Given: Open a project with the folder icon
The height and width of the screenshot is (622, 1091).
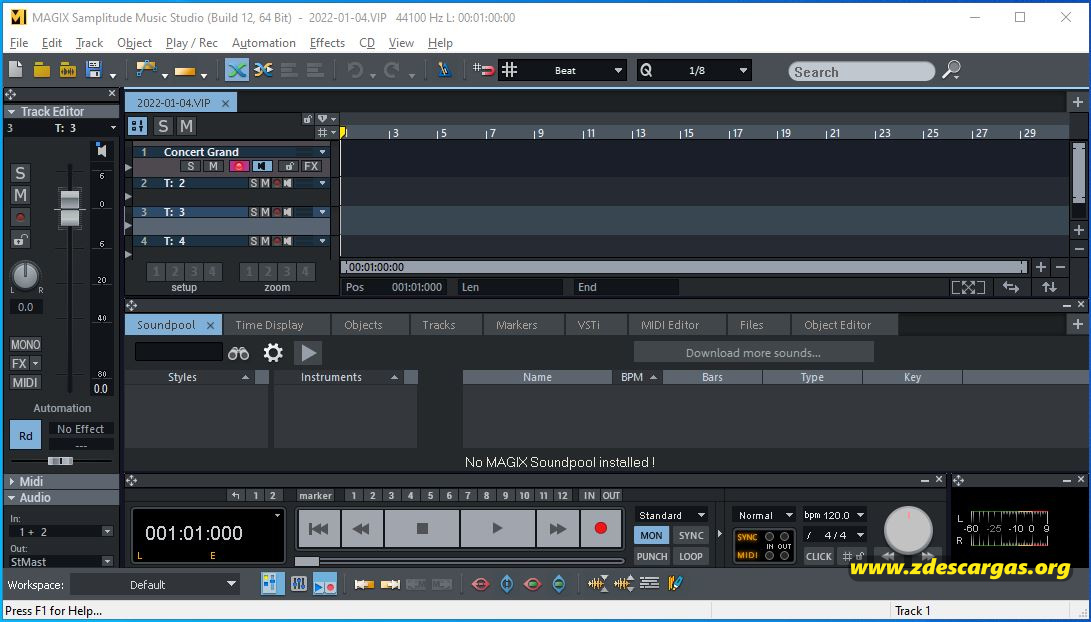Looking at the screenshot, I should point(42,70).
